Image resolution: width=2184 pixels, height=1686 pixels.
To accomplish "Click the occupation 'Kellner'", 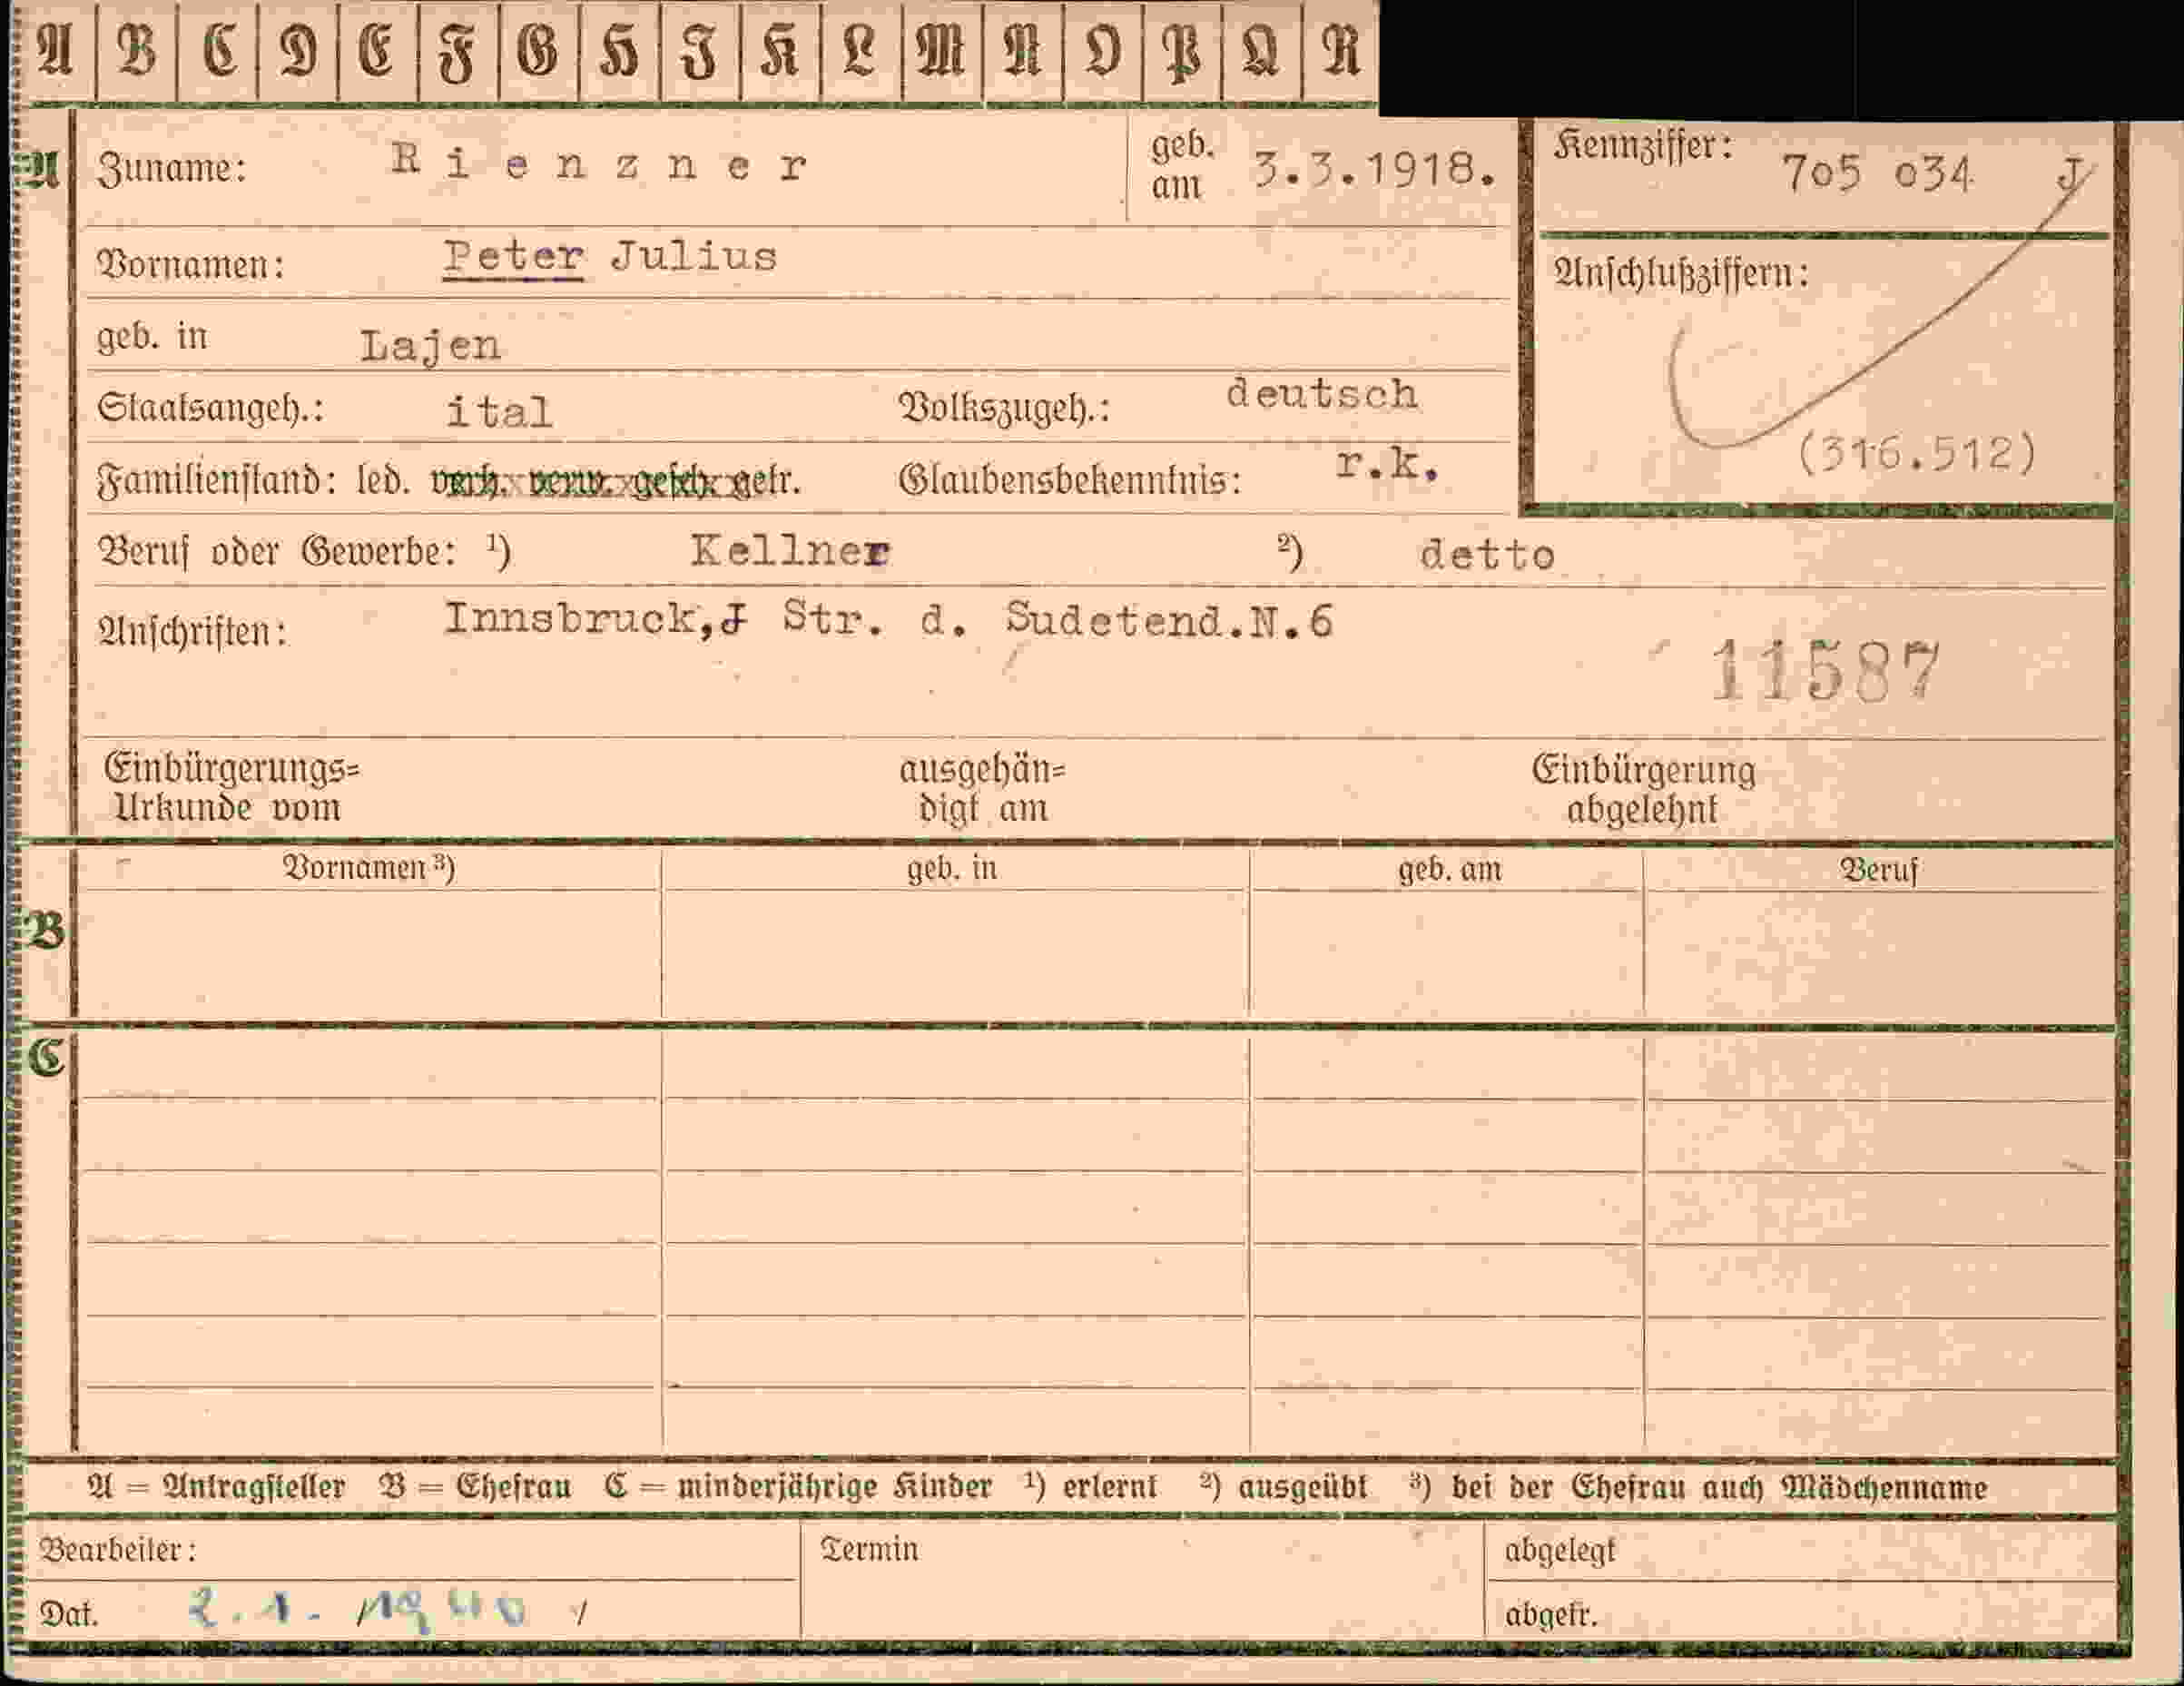I will [x=790, y=551].
